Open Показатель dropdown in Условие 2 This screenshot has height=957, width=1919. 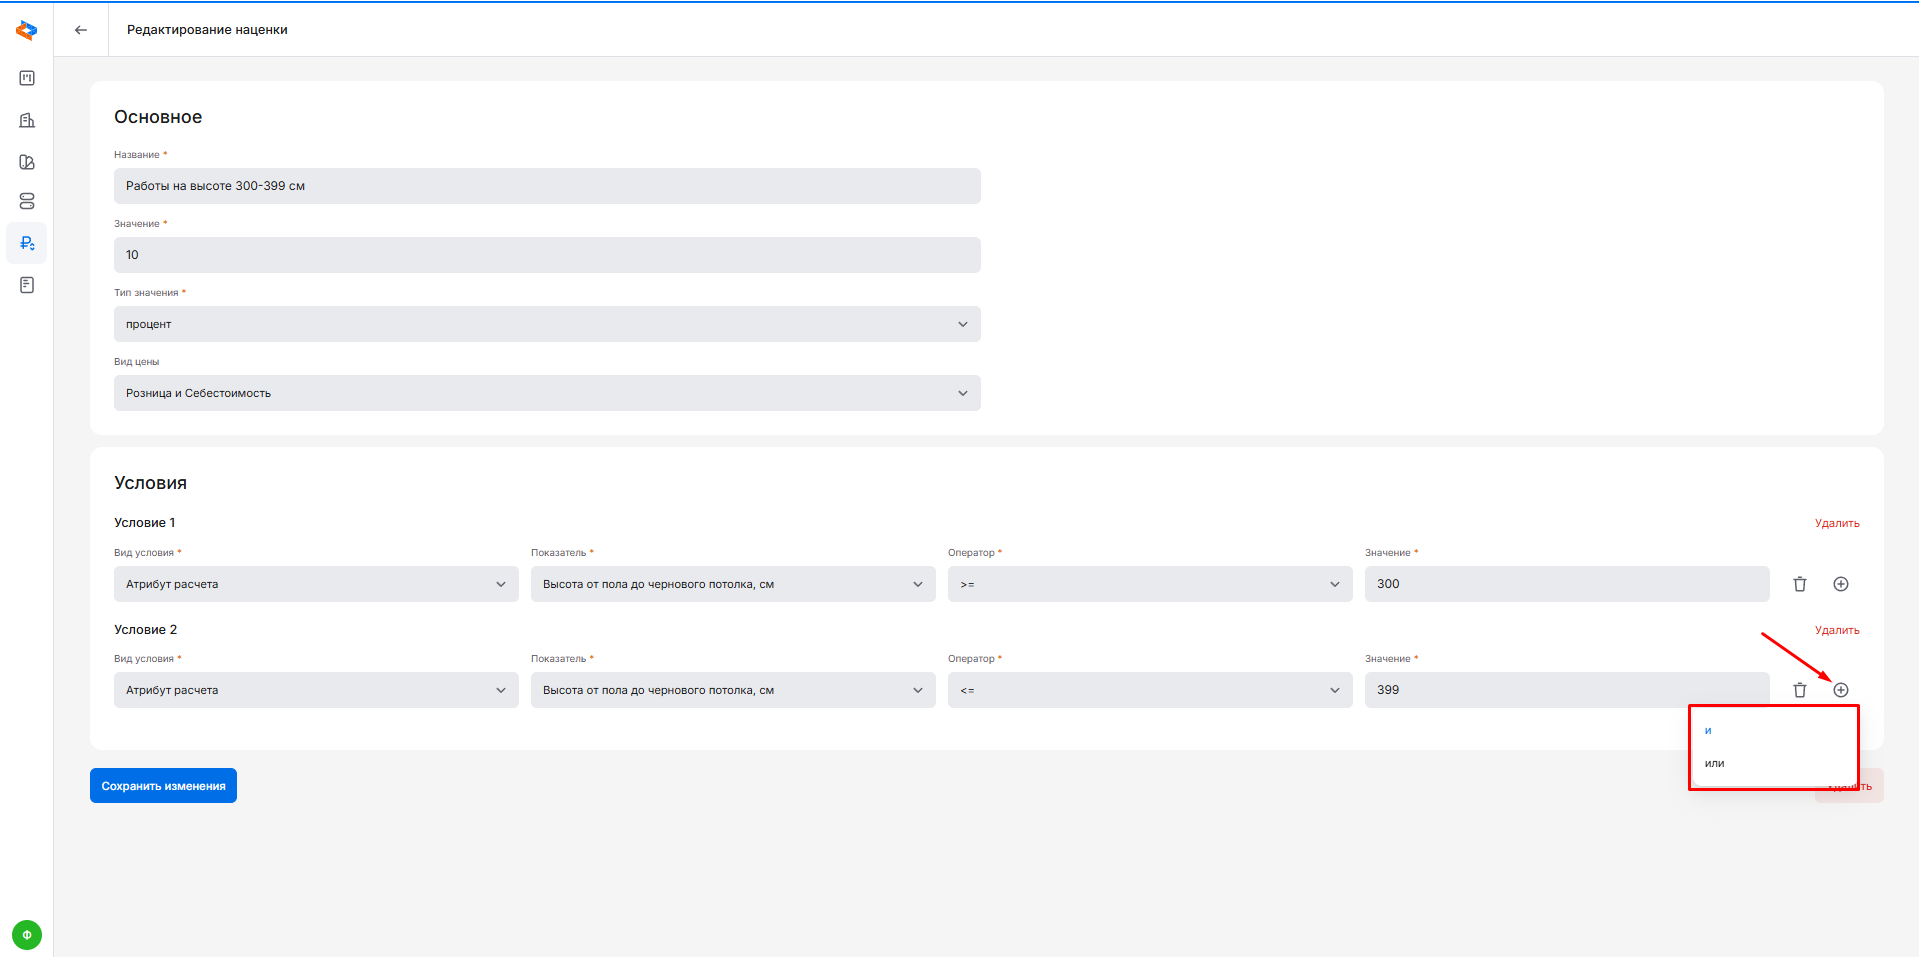click(x=732, y=690)
